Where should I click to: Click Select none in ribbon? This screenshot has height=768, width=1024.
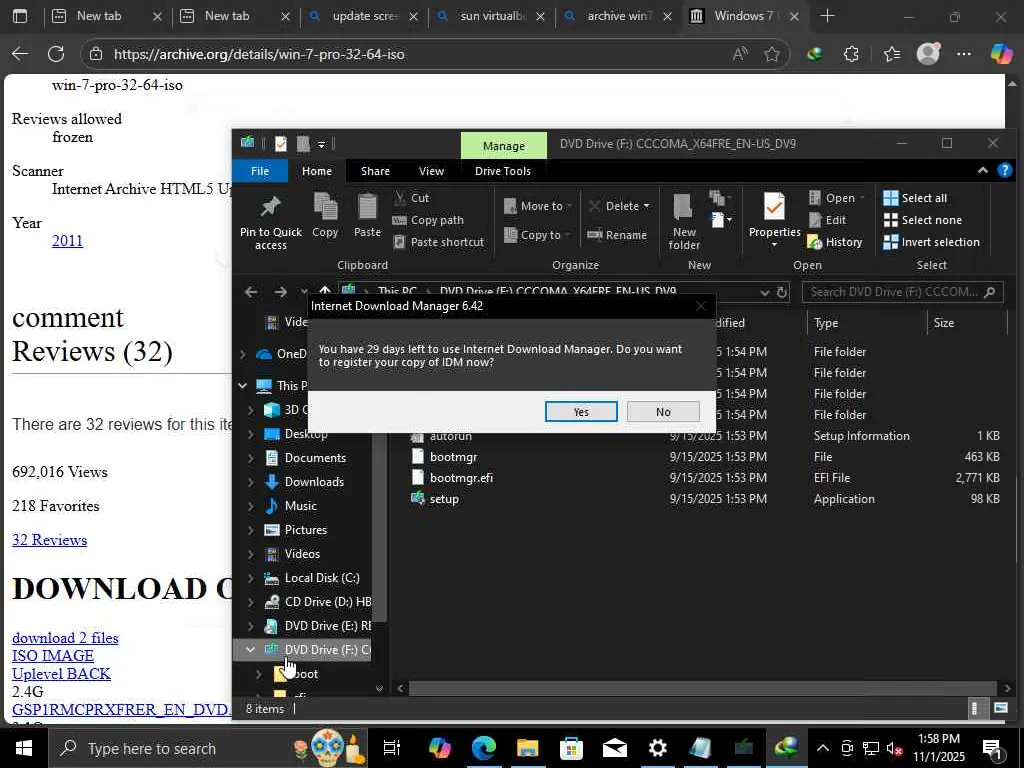click(922, 220)
